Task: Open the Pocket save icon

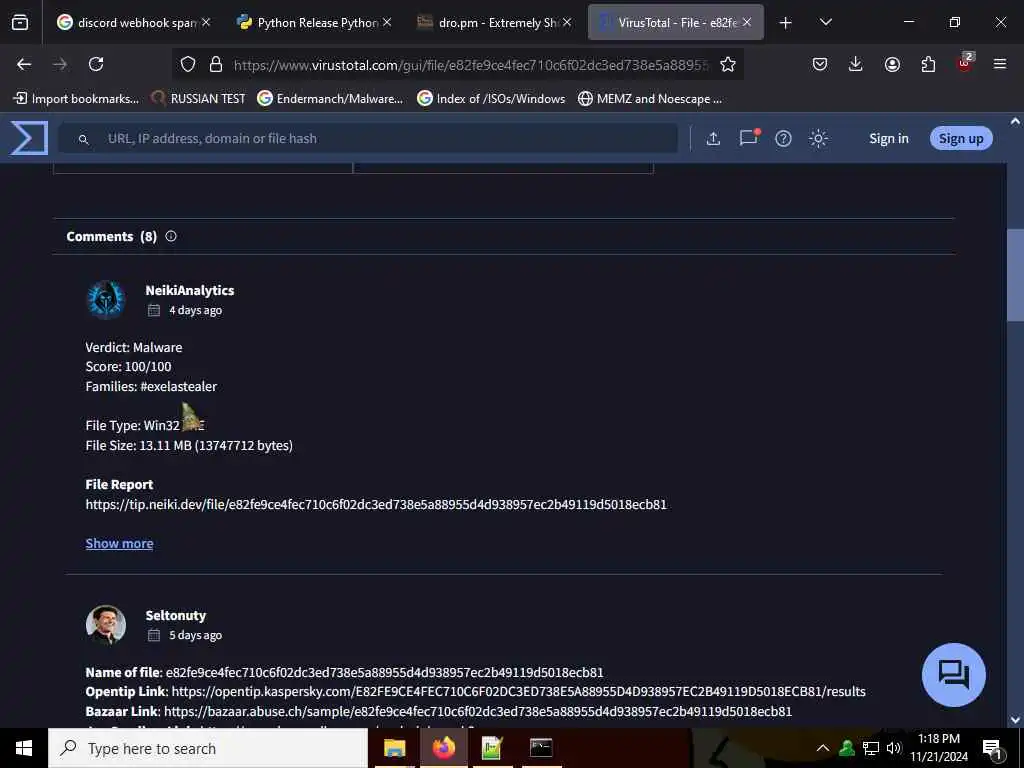Action: coord(820,64)
